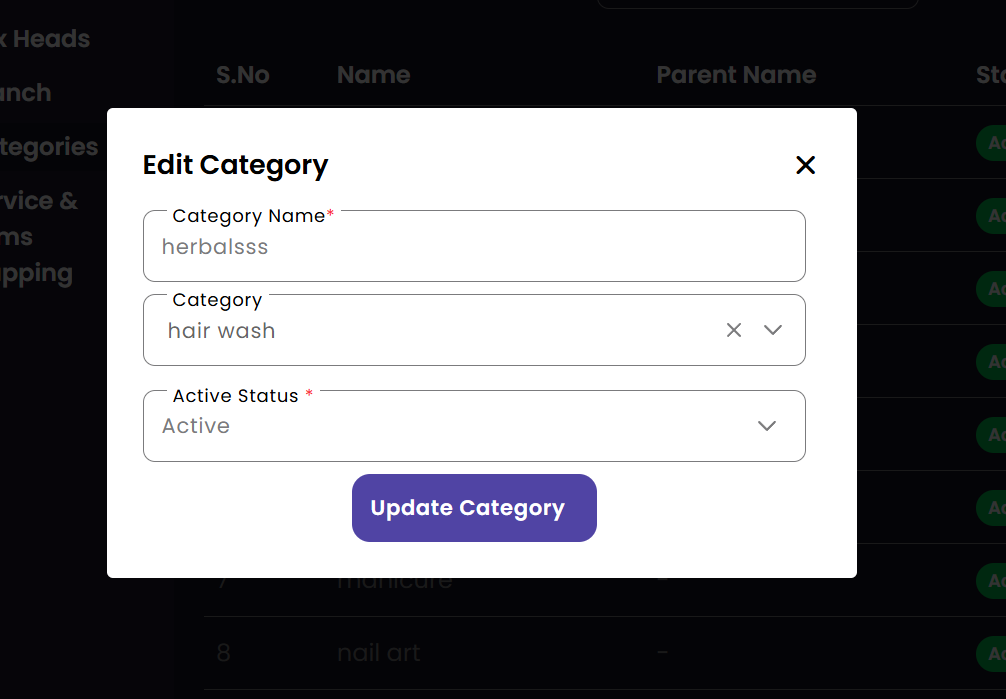Click the "hair wash" category combo box
The image size is (1006, 699).
click(x=440, y=331)
